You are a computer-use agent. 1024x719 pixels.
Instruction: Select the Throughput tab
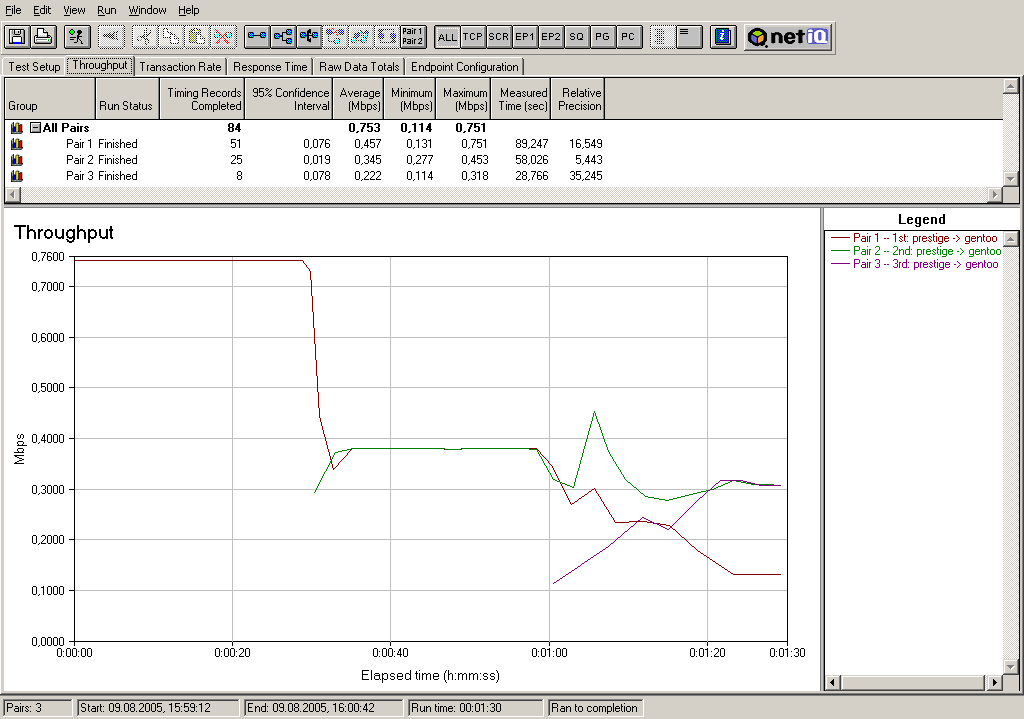(100, 65)
